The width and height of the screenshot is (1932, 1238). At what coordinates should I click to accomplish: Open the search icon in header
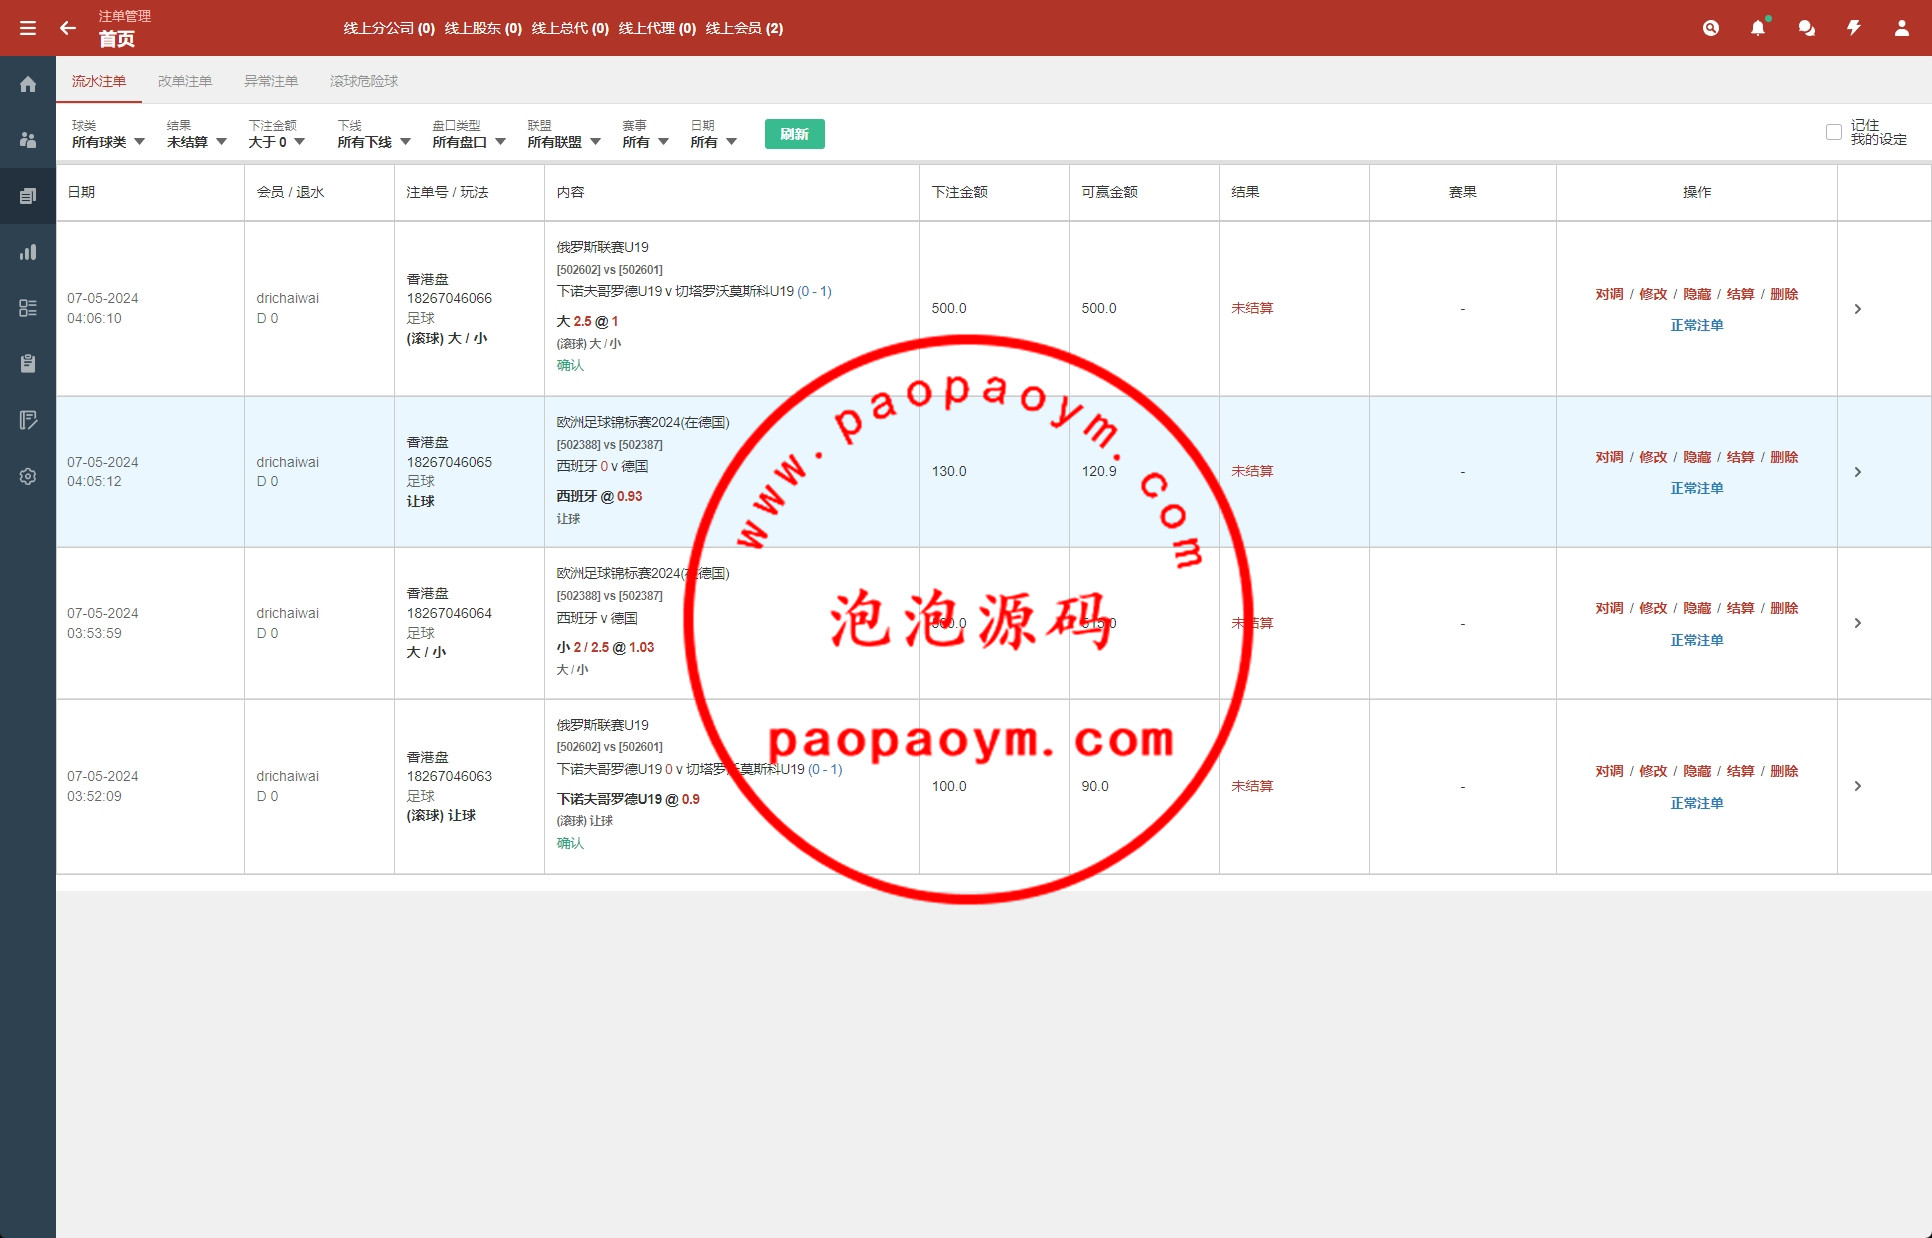(1711, 28)
